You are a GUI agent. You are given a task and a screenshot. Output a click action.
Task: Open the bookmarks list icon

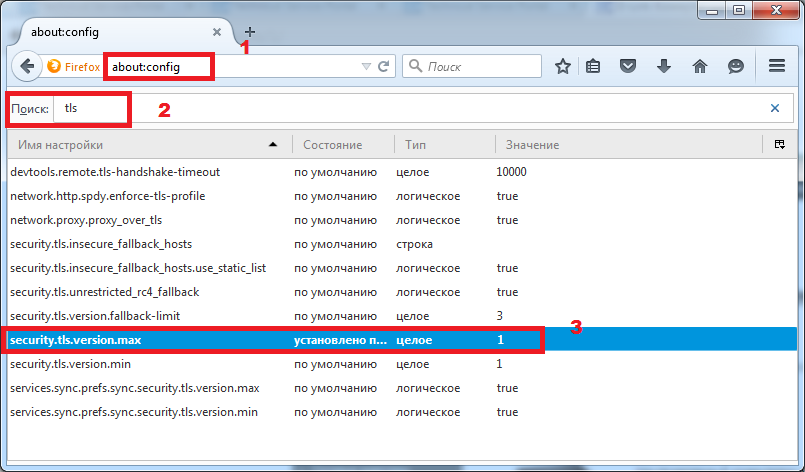click(593, 67)
